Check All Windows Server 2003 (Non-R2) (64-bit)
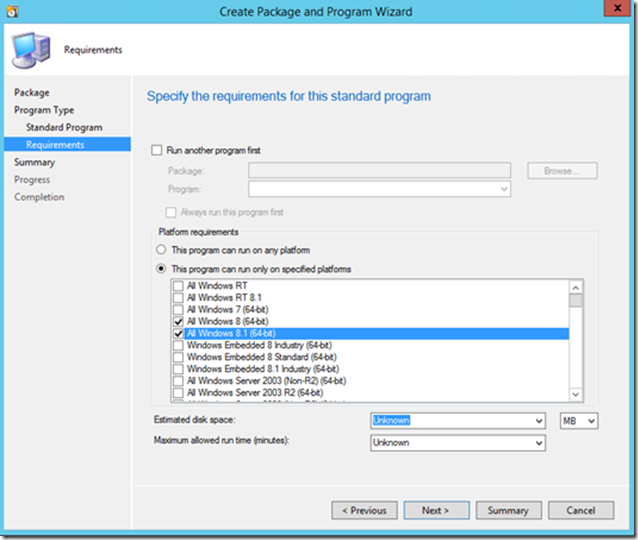 178,381
